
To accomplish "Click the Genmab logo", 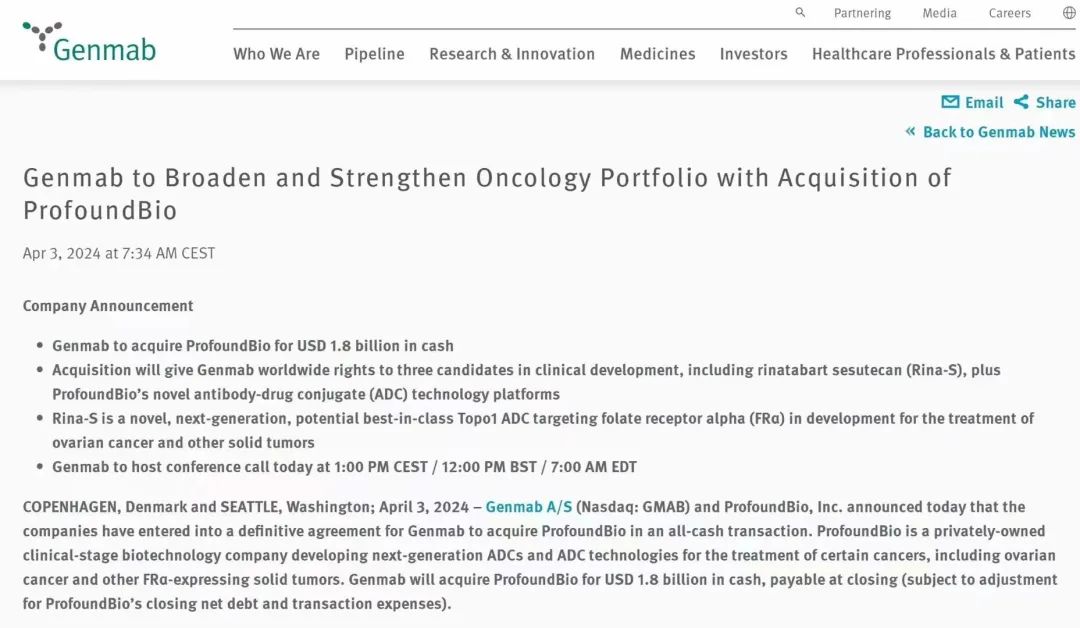I will coord(89,42).
